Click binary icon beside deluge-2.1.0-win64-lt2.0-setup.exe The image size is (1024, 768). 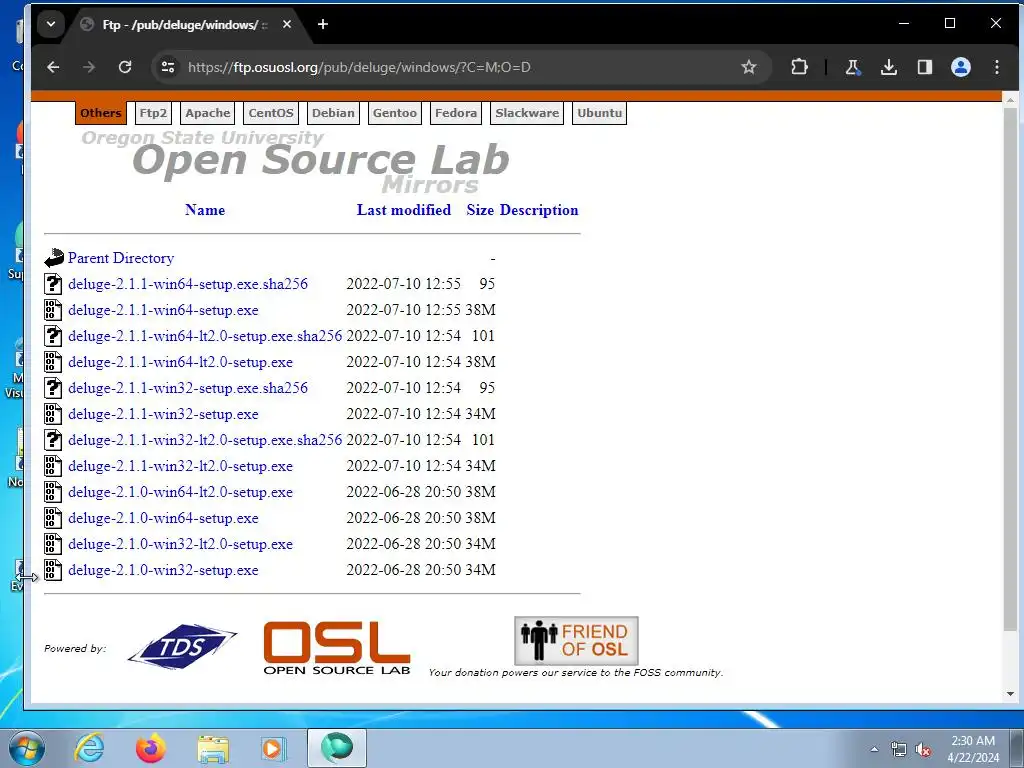(53, 492)
